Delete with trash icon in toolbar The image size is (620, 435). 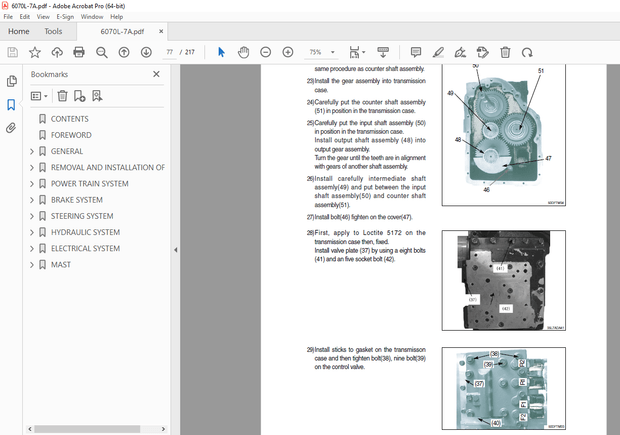505,52
